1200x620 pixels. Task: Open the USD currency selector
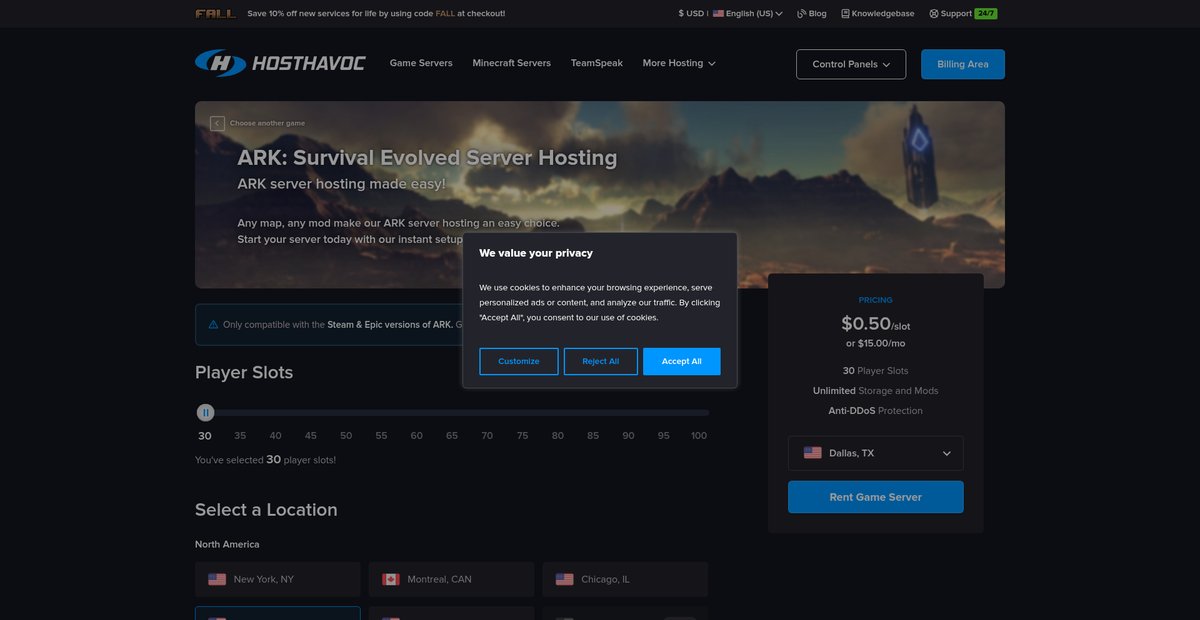[691, 14]
